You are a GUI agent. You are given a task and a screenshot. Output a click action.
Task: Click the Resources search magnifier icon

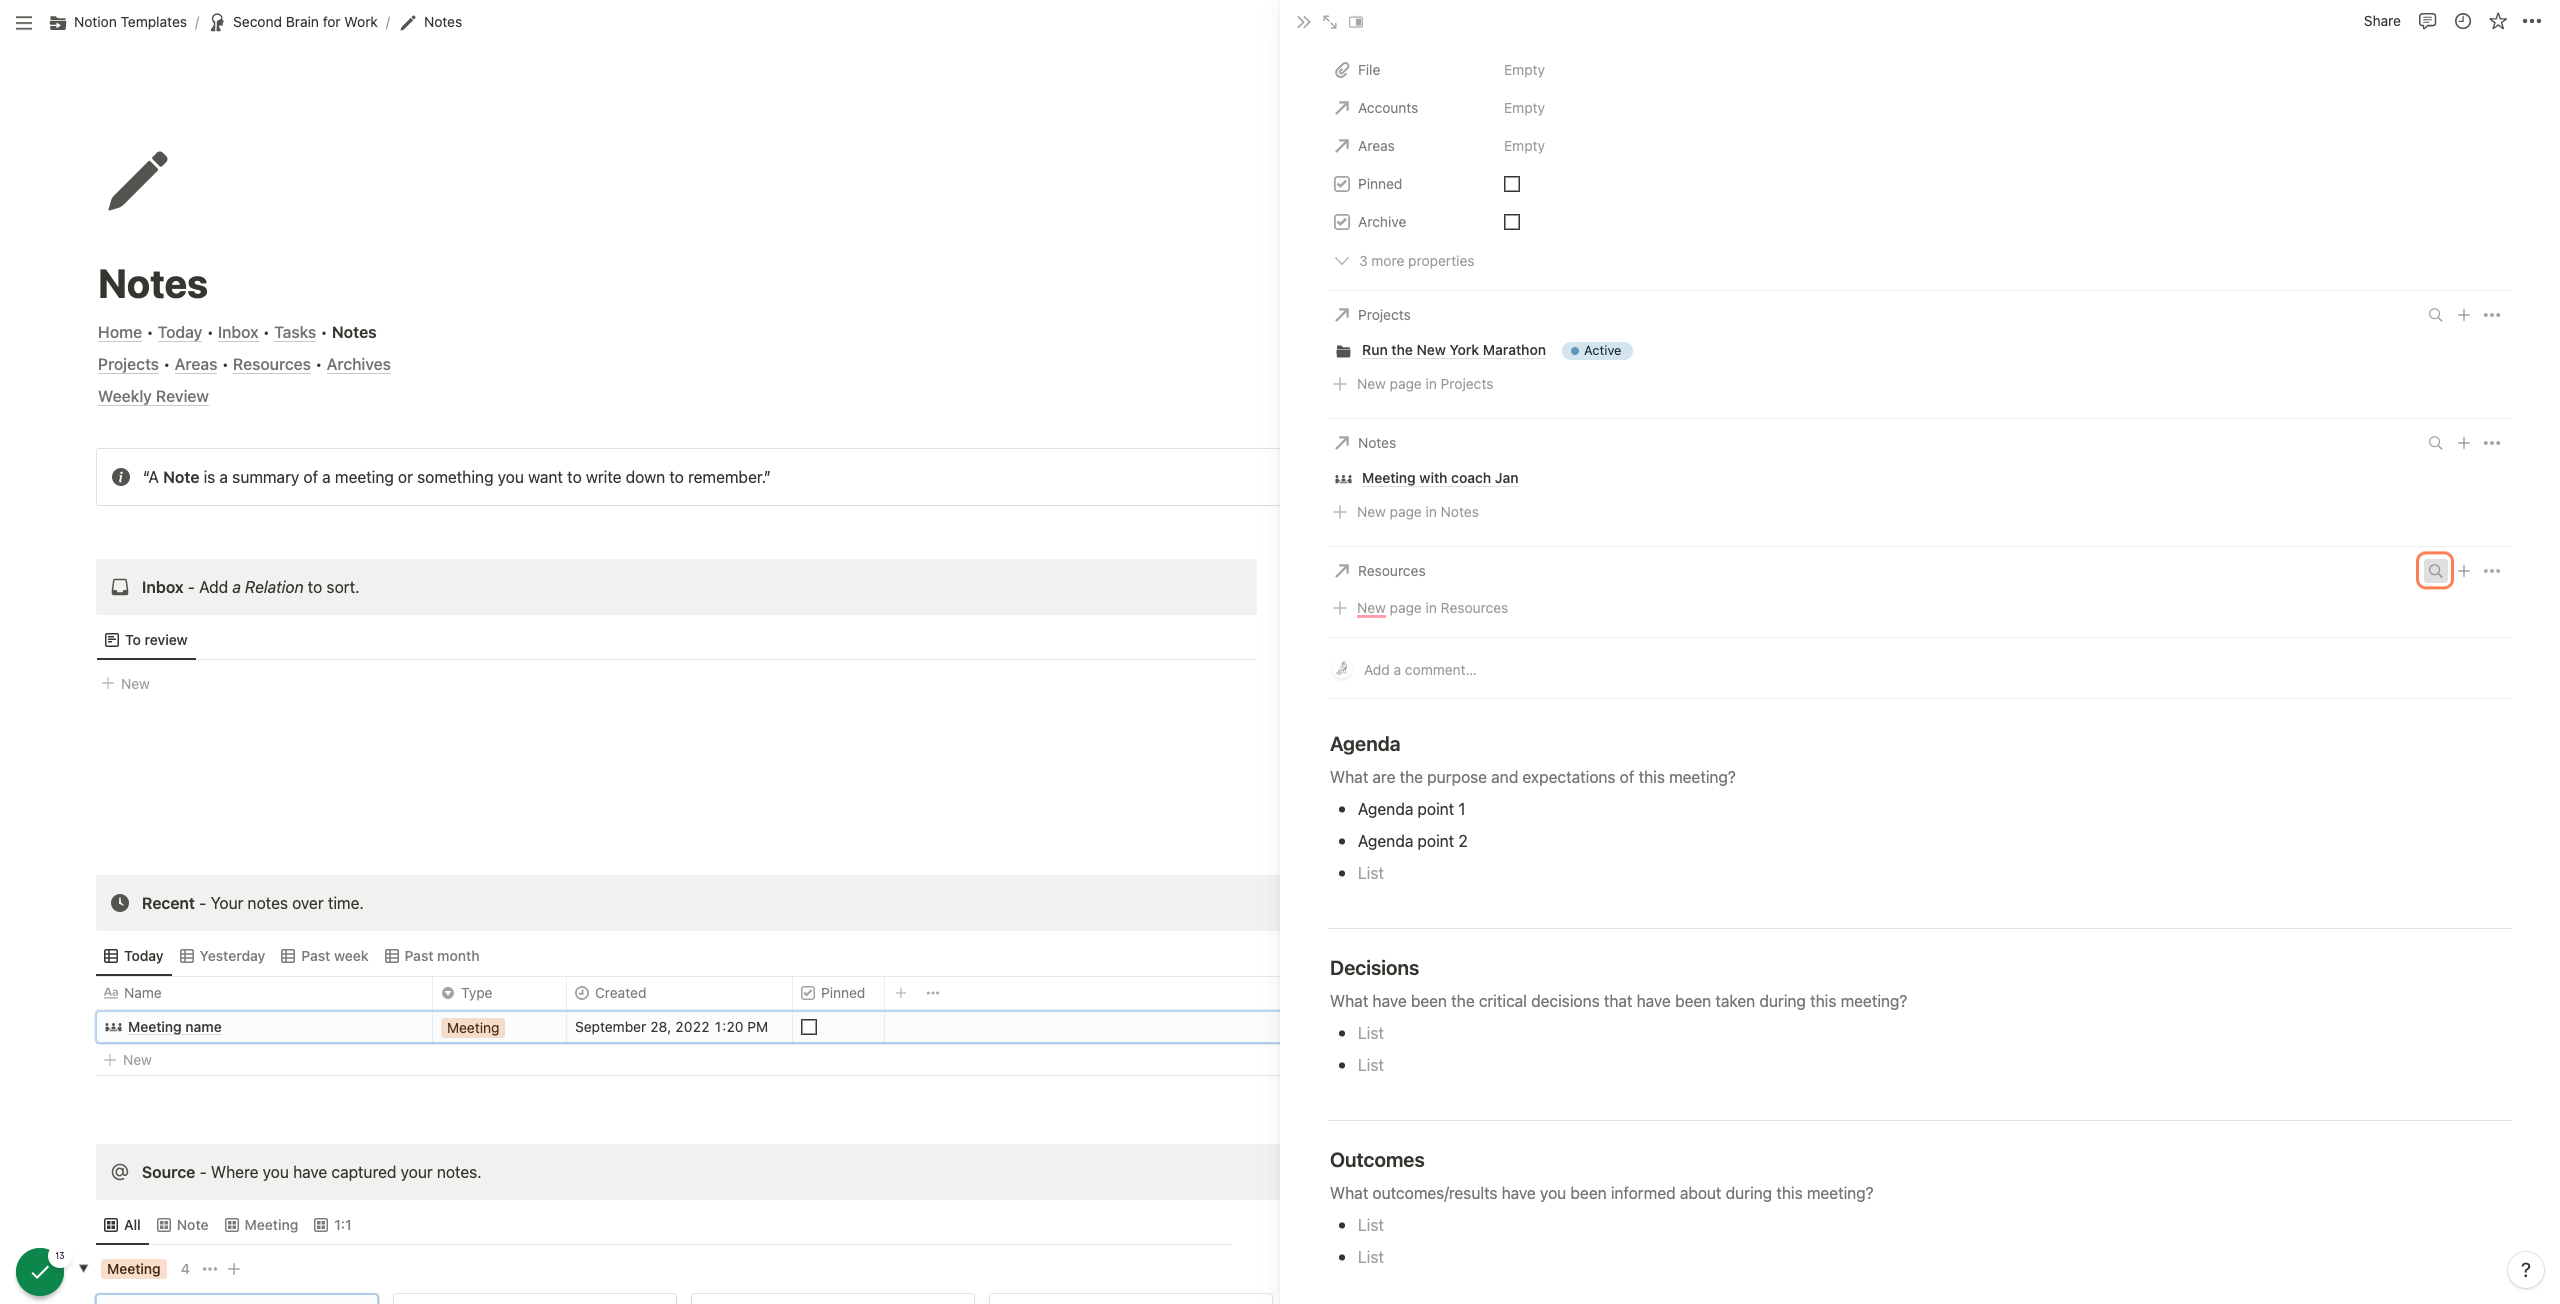[x=2435, y=571]
